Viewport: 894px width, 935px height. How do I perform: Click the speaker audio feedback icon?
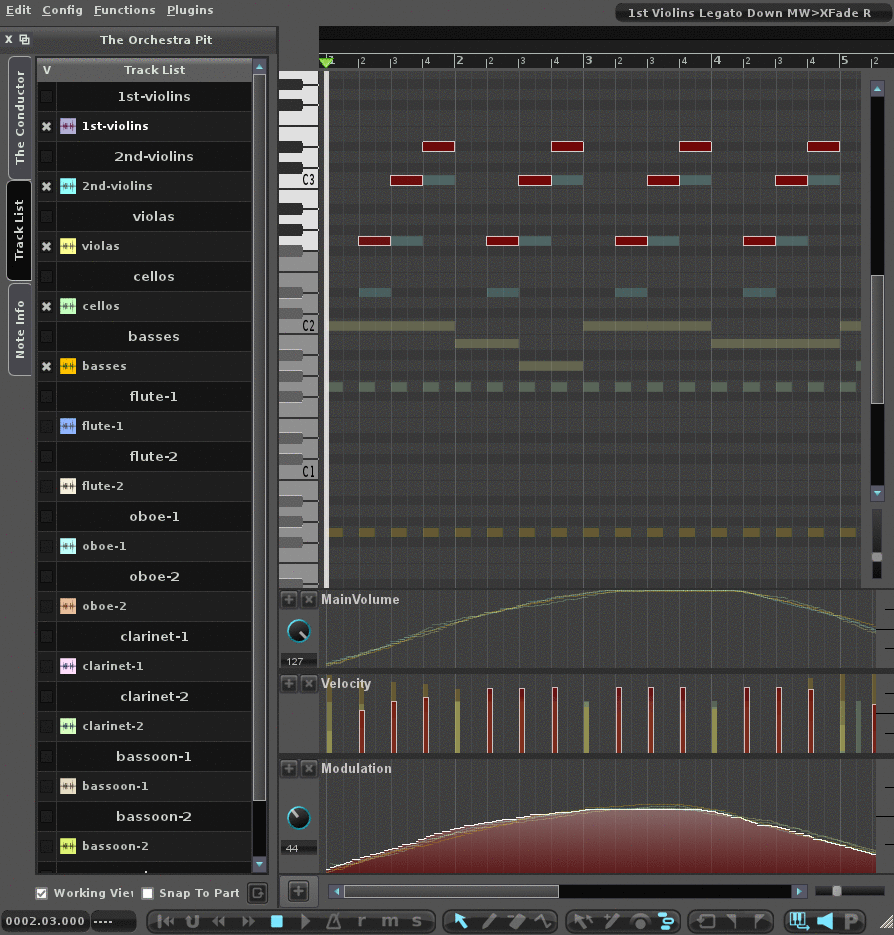(825, 921)
